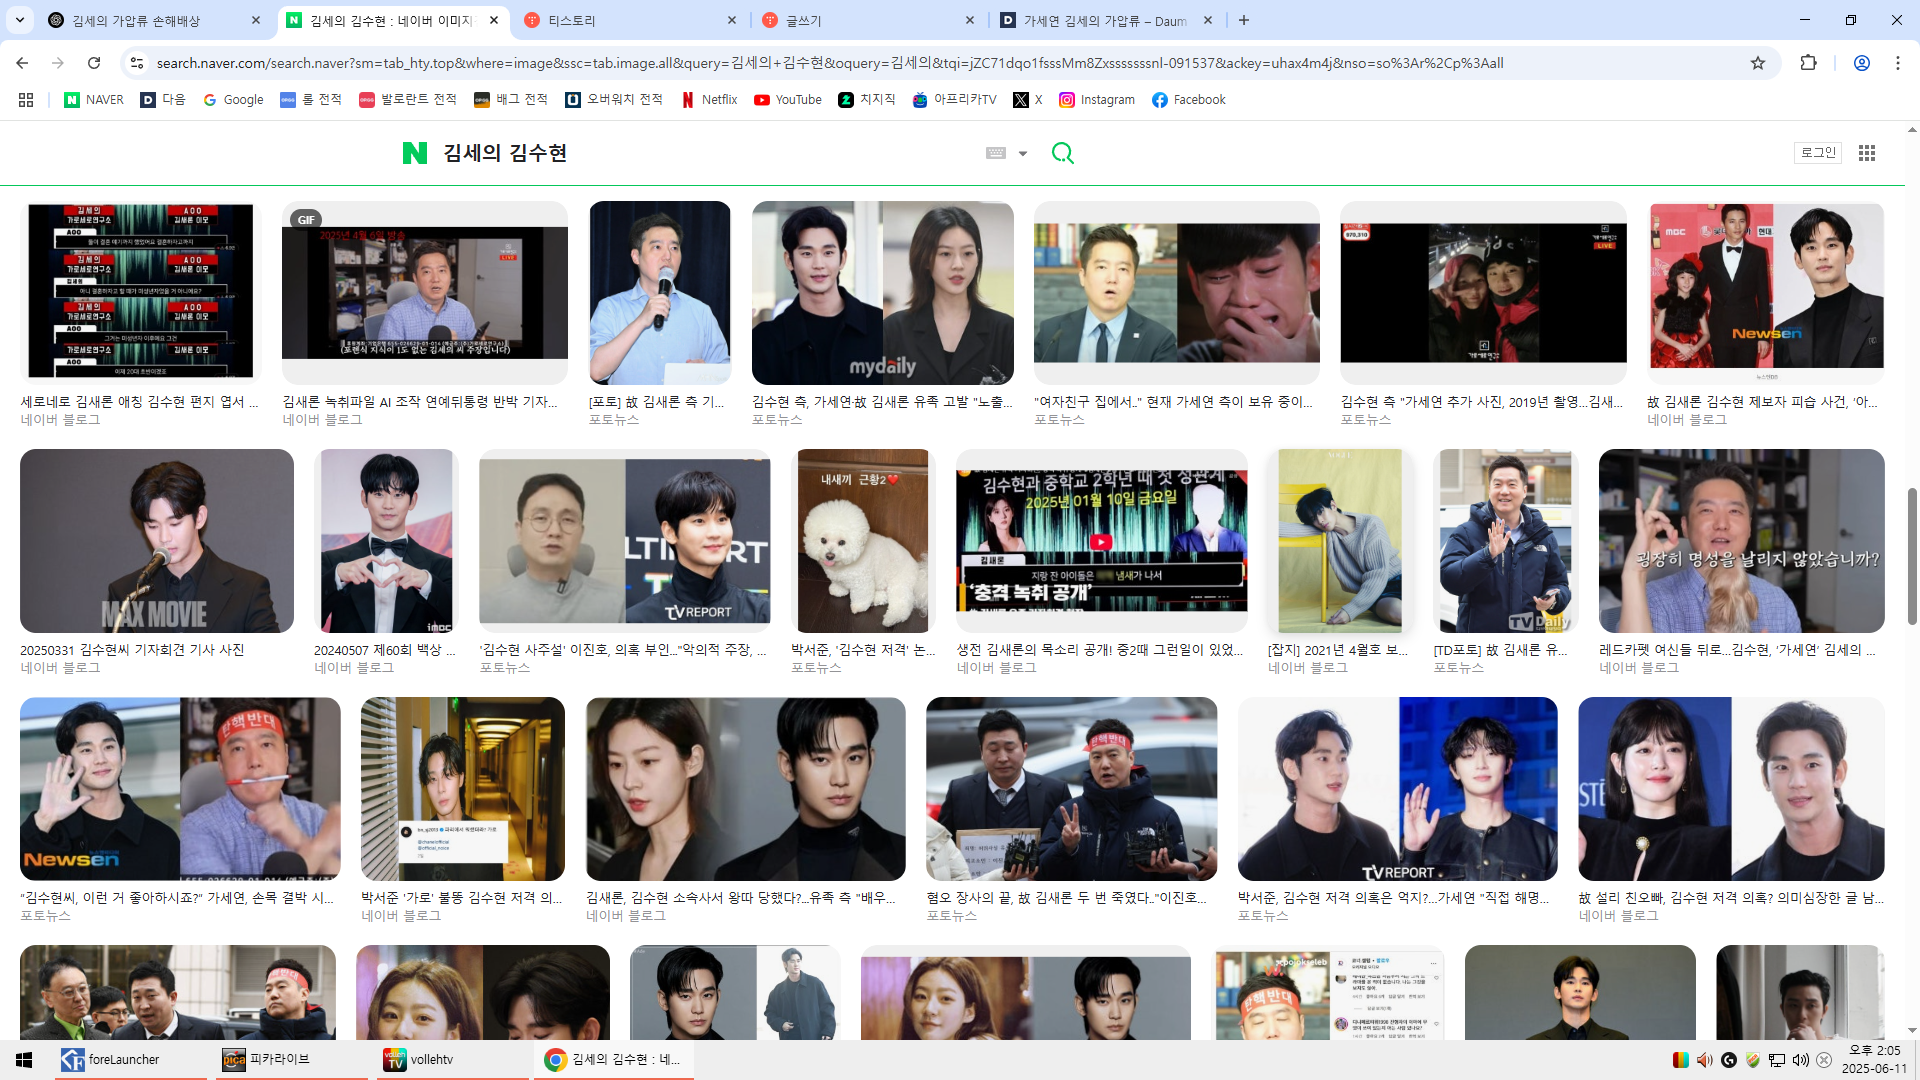
Task: Open the Chrome profile icon
Action: point(1861,63)
